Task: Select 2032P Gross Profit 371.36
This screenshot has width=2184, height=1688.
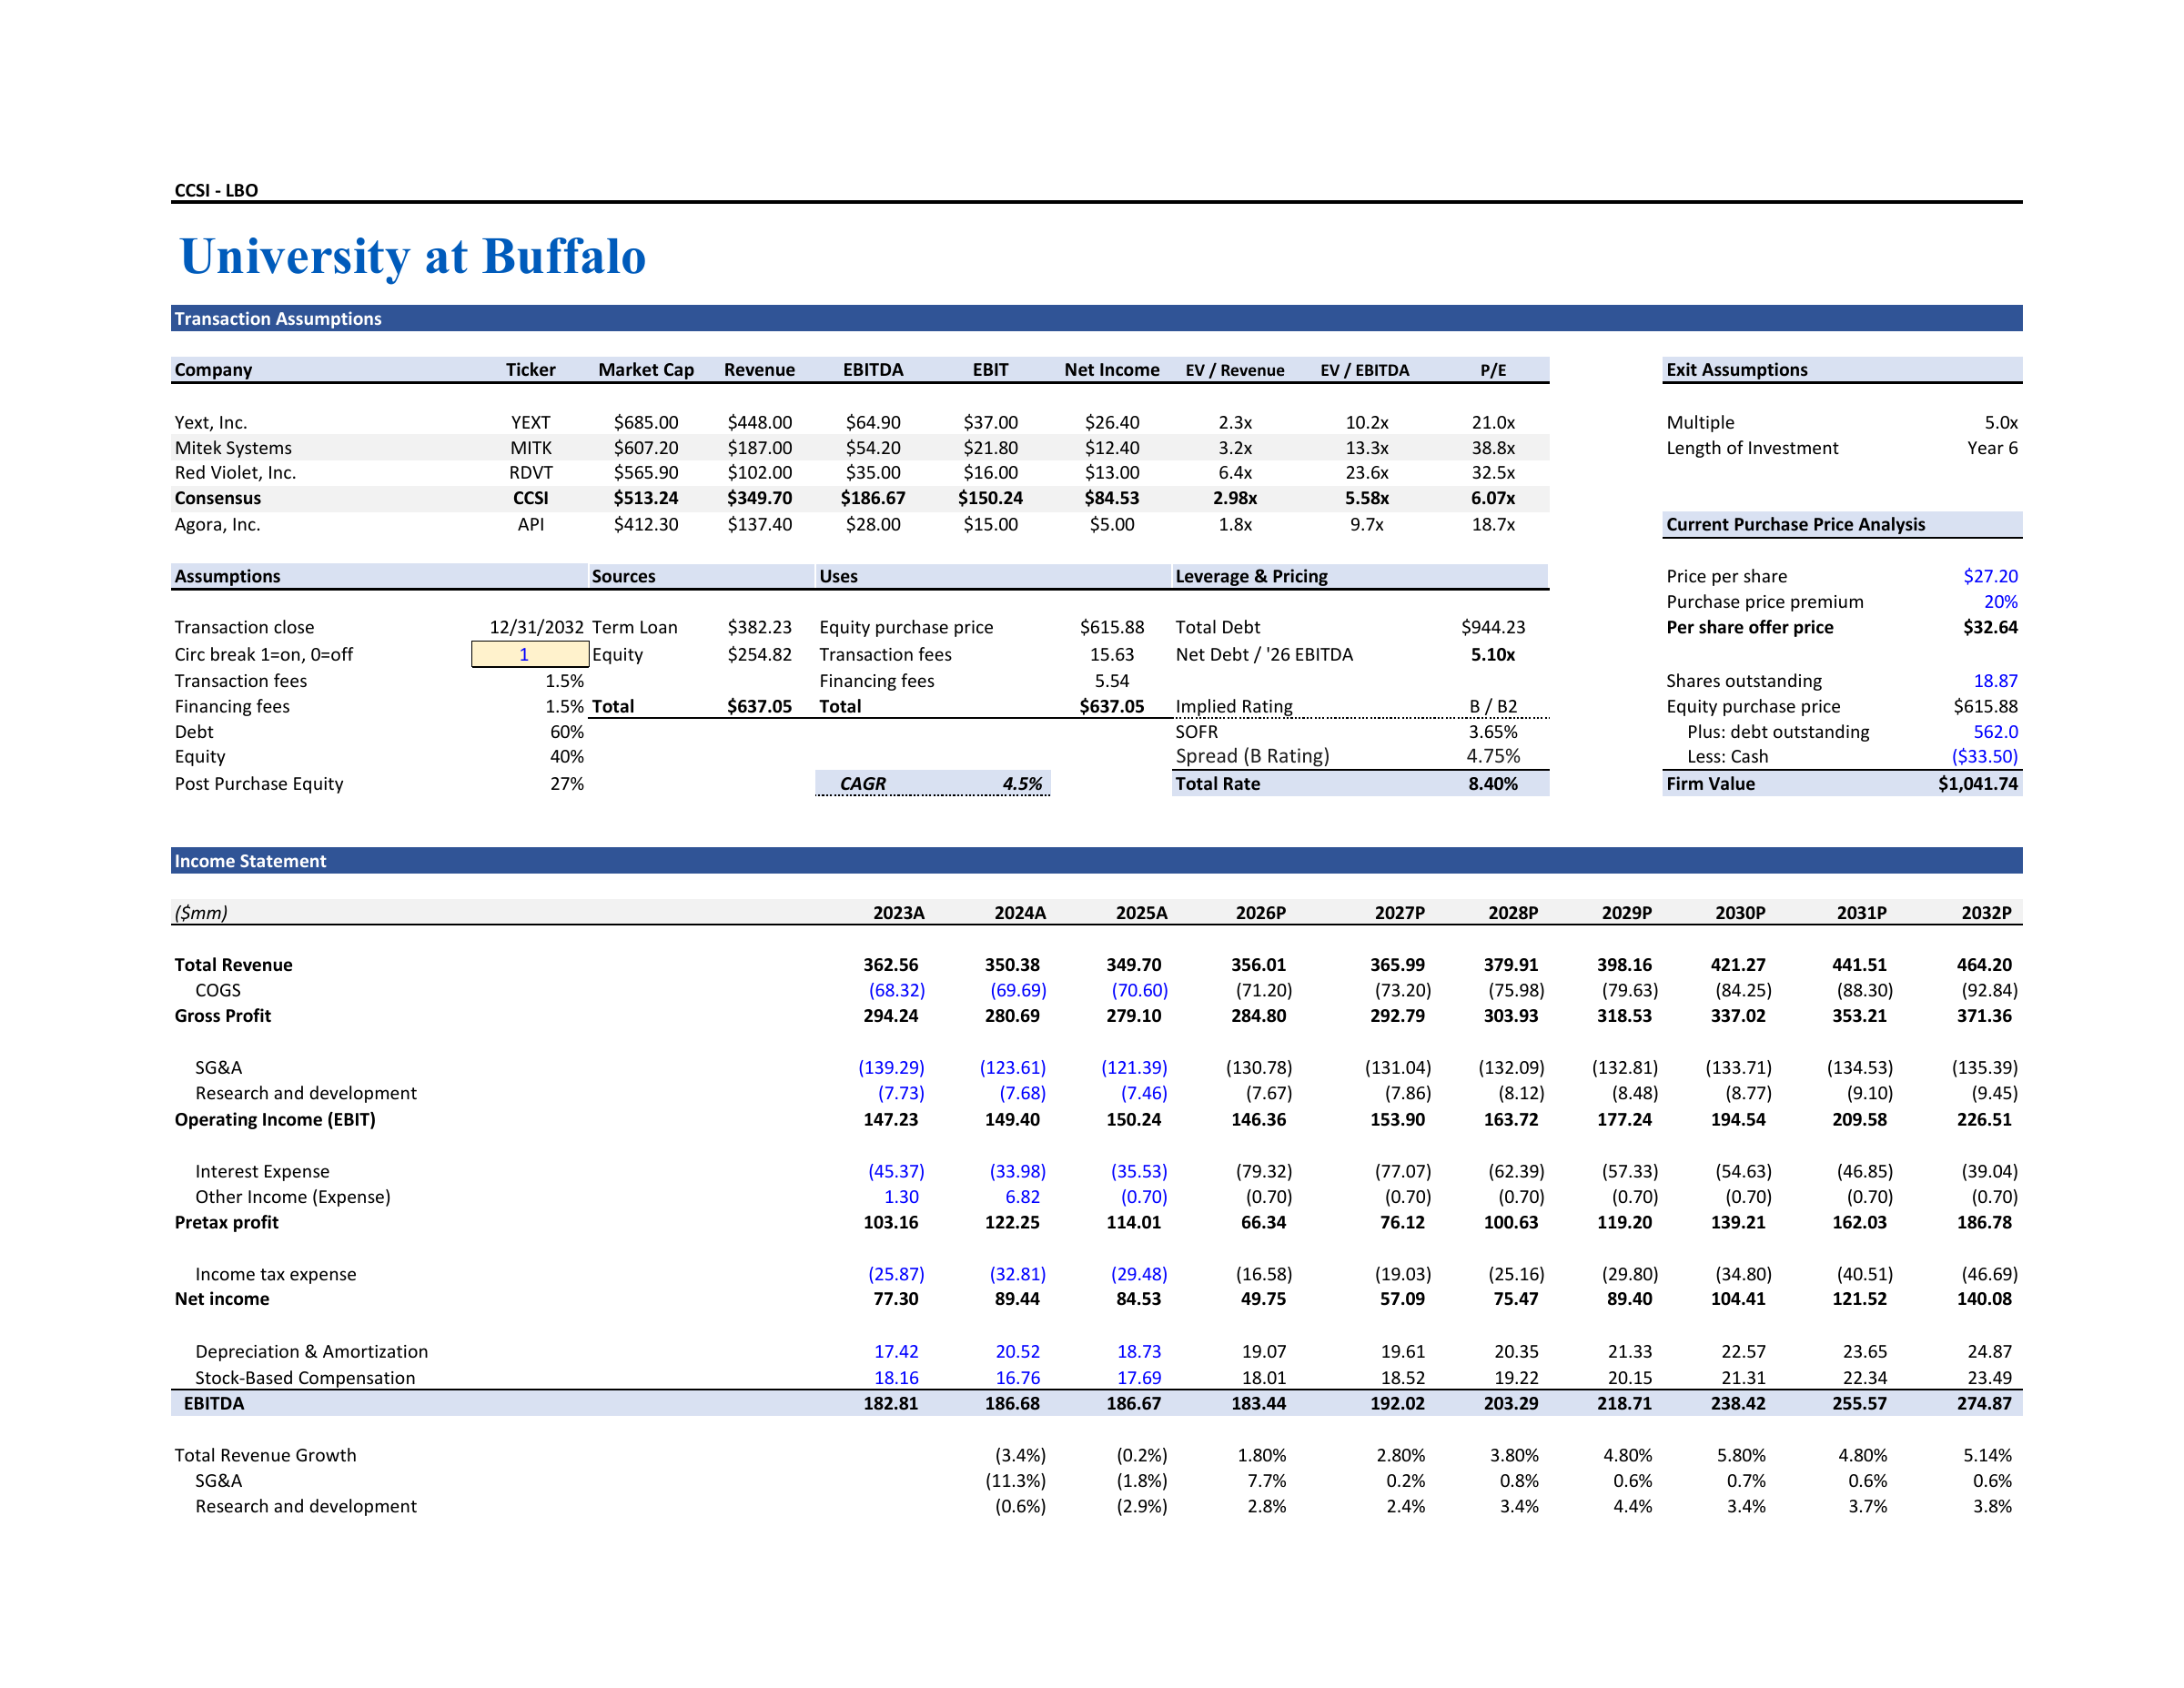Action: click(x=1984, y=1015)
